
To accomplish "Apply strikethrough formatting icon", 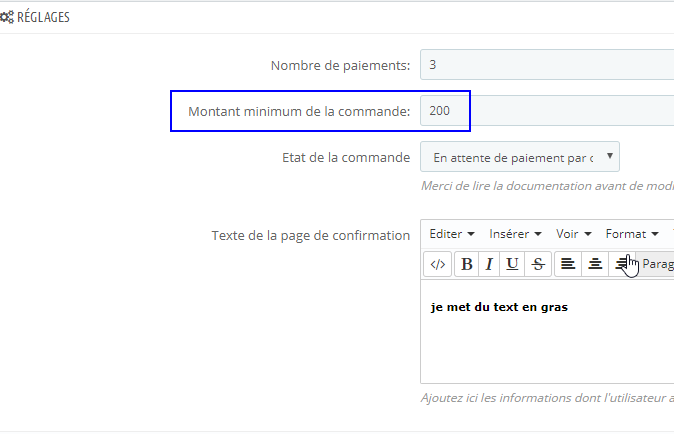I will coord(538,264).
